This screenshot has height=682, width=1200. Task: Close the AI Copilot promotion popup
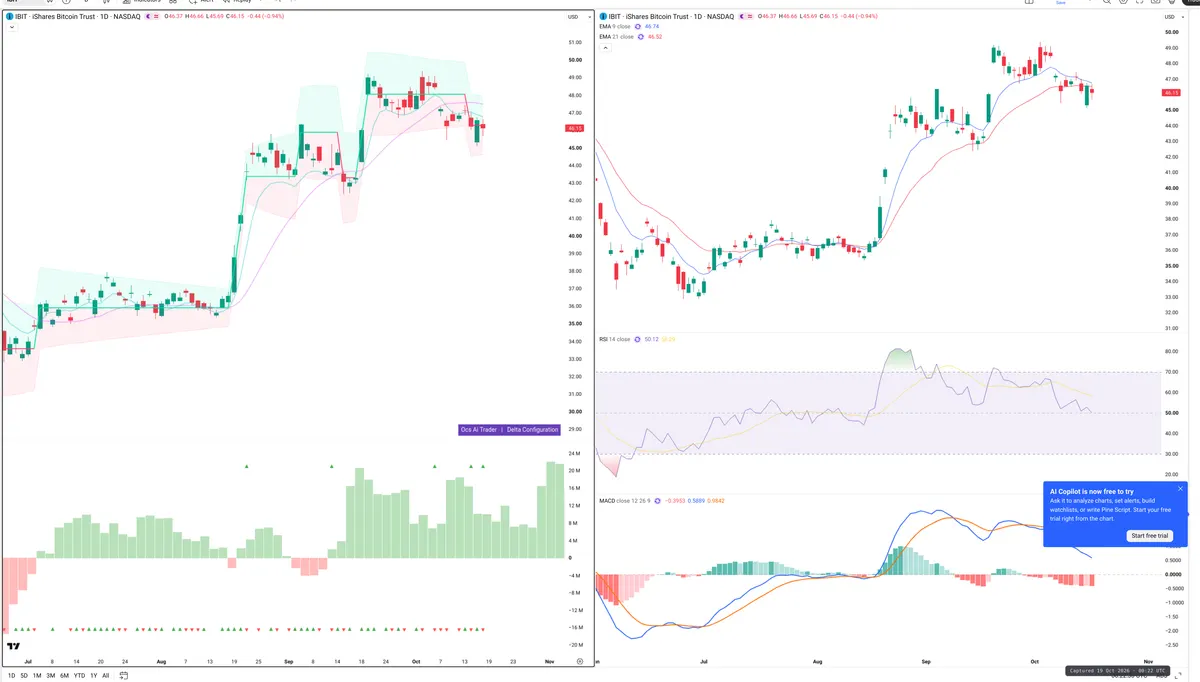(x=1180, y=489)
